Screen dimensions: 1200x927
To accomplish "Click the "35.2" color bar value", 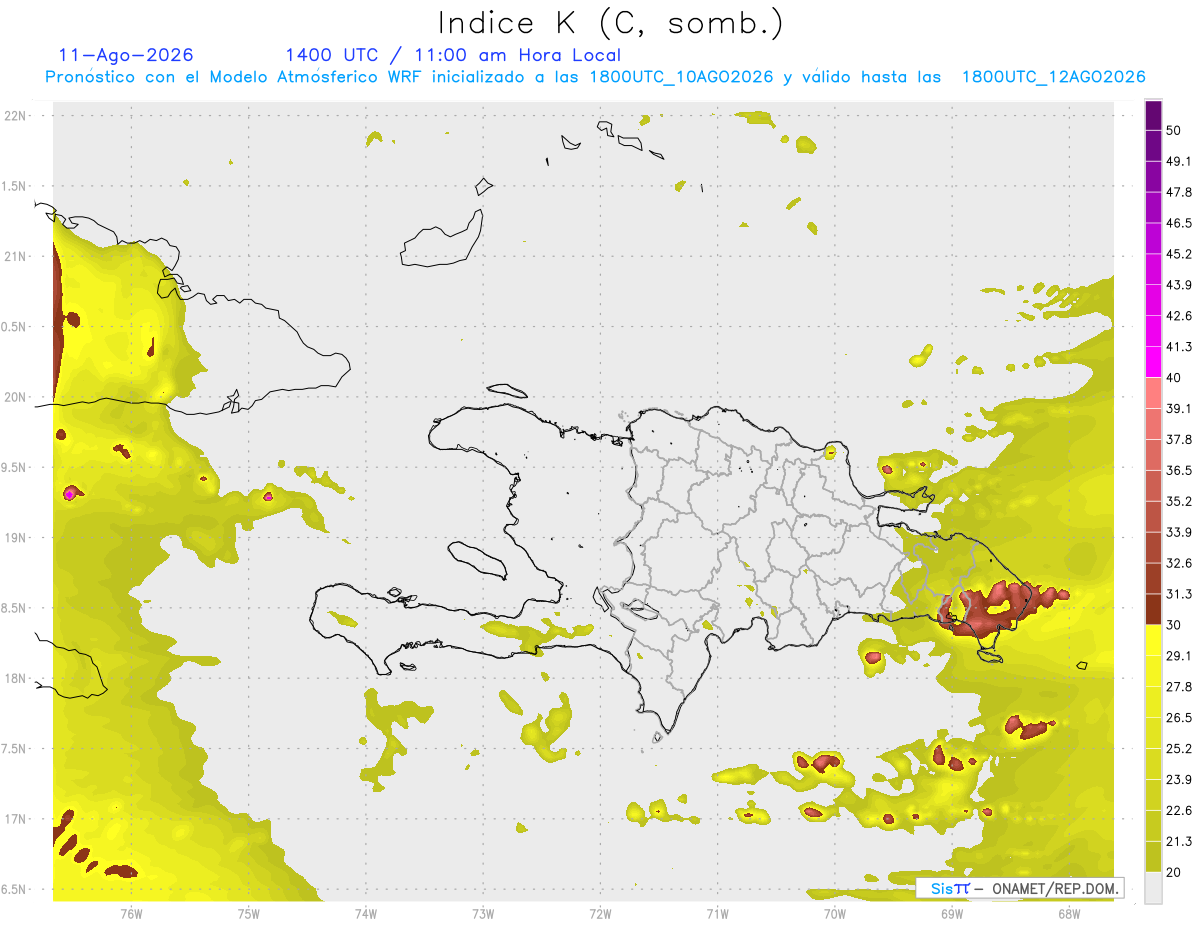I will 1179,501.
